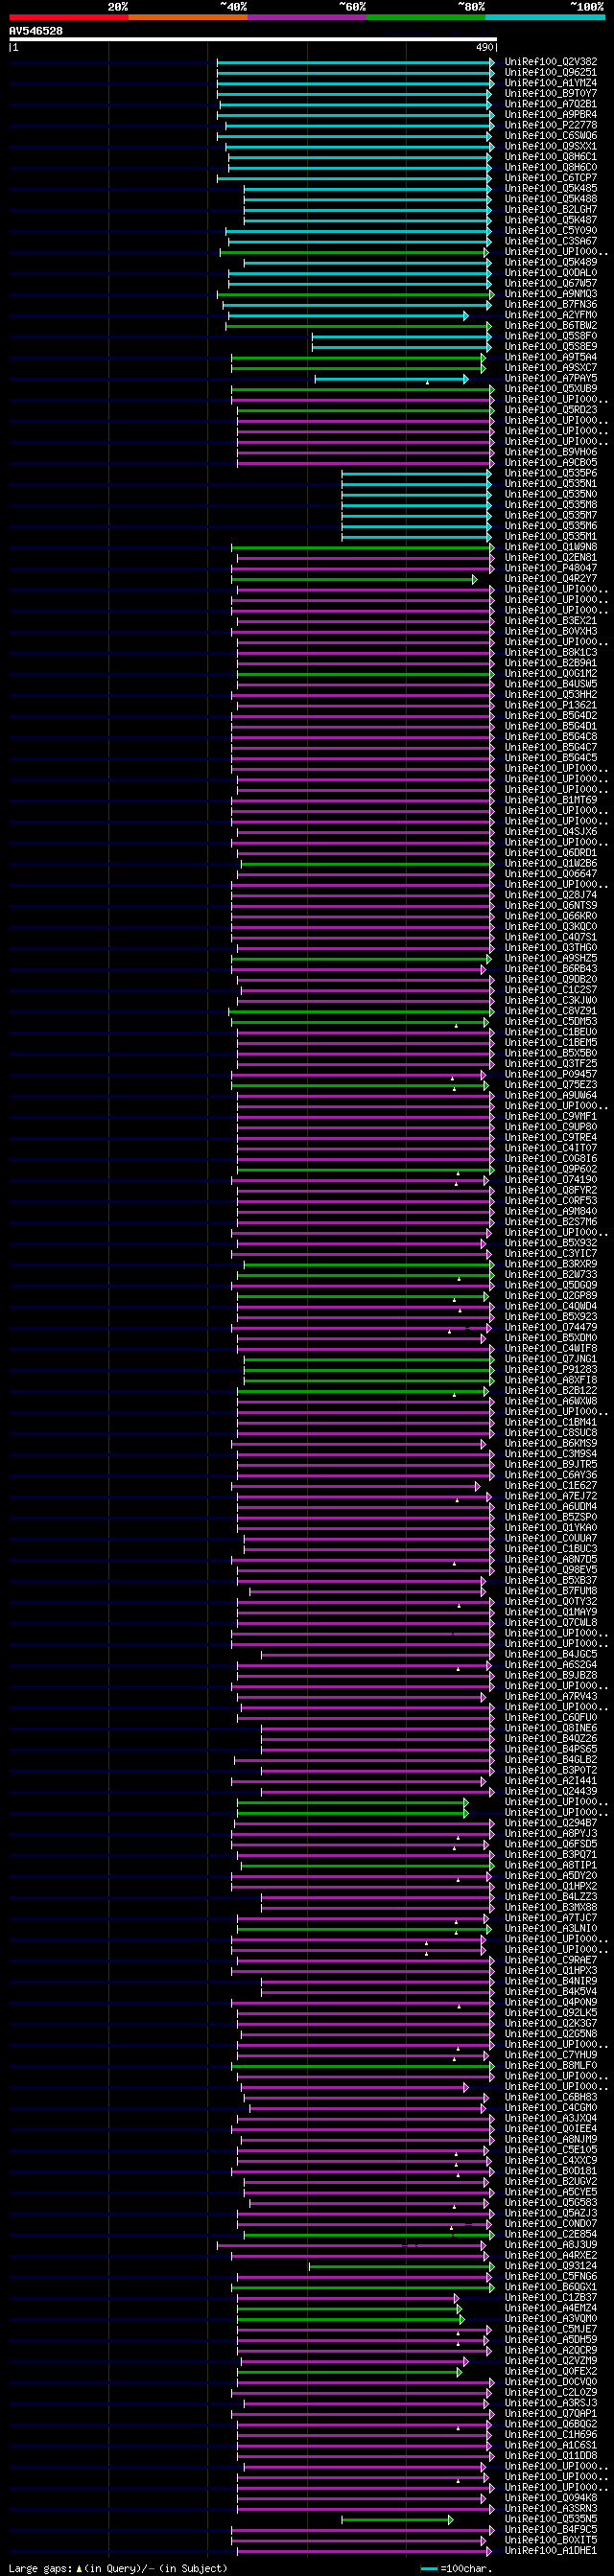Select label UniRef100_A4EMZ4
Image resolution: width=614 pixels, height=2576 pixels.
tap(551, 2309)
